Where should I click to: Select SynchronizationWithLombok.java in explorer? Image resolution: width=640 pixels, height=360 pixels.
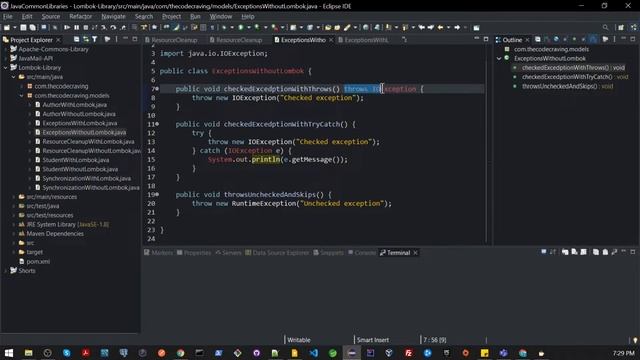pos(87,178)
